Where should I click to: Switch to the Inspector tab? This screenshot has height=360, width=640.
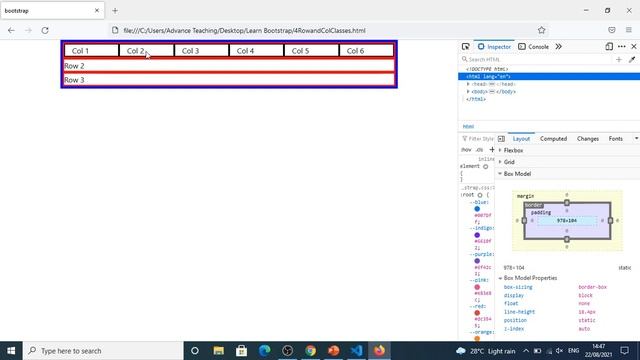(494, 47)
